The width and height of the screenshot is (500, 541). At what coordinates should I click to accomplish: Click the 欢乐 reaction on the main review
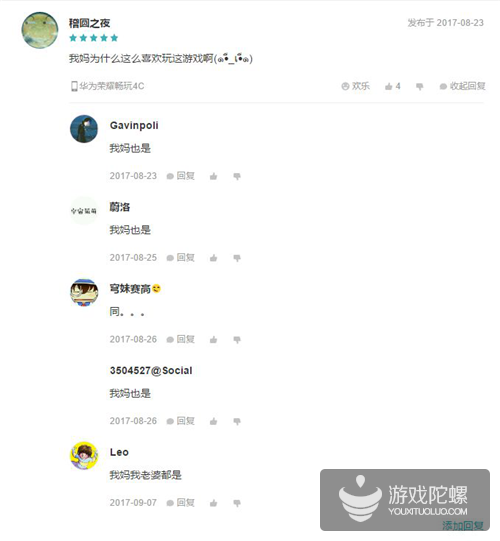[x=355, y=86]
